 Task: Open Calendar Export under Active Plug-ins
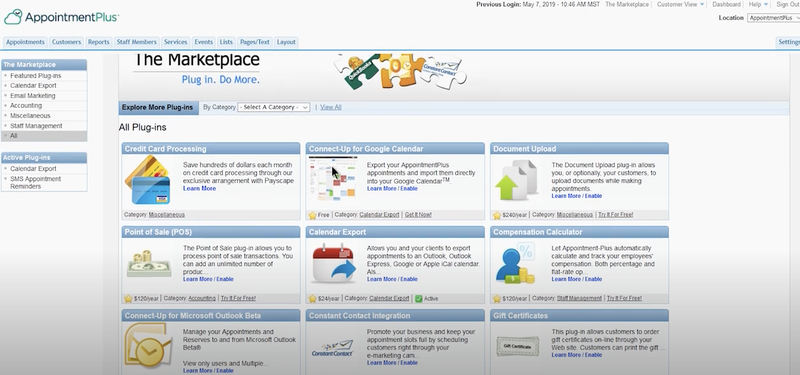click(33, 169)
